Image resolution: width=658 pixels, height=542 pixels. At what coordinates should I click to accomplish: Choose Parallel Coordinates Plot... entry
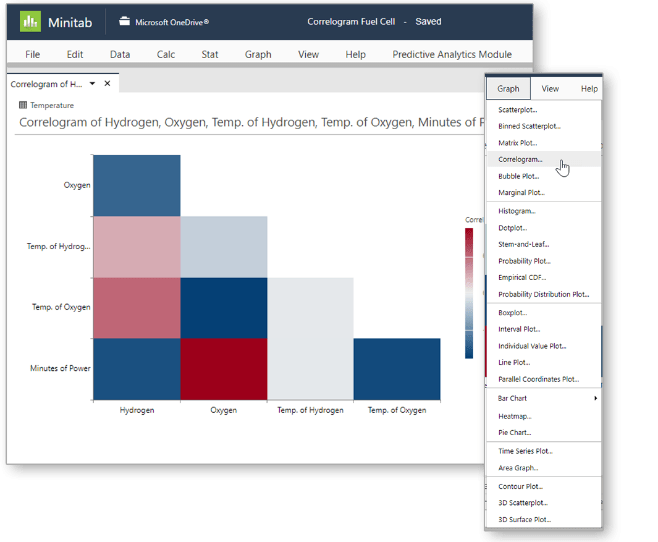click(x=543, y=379)
